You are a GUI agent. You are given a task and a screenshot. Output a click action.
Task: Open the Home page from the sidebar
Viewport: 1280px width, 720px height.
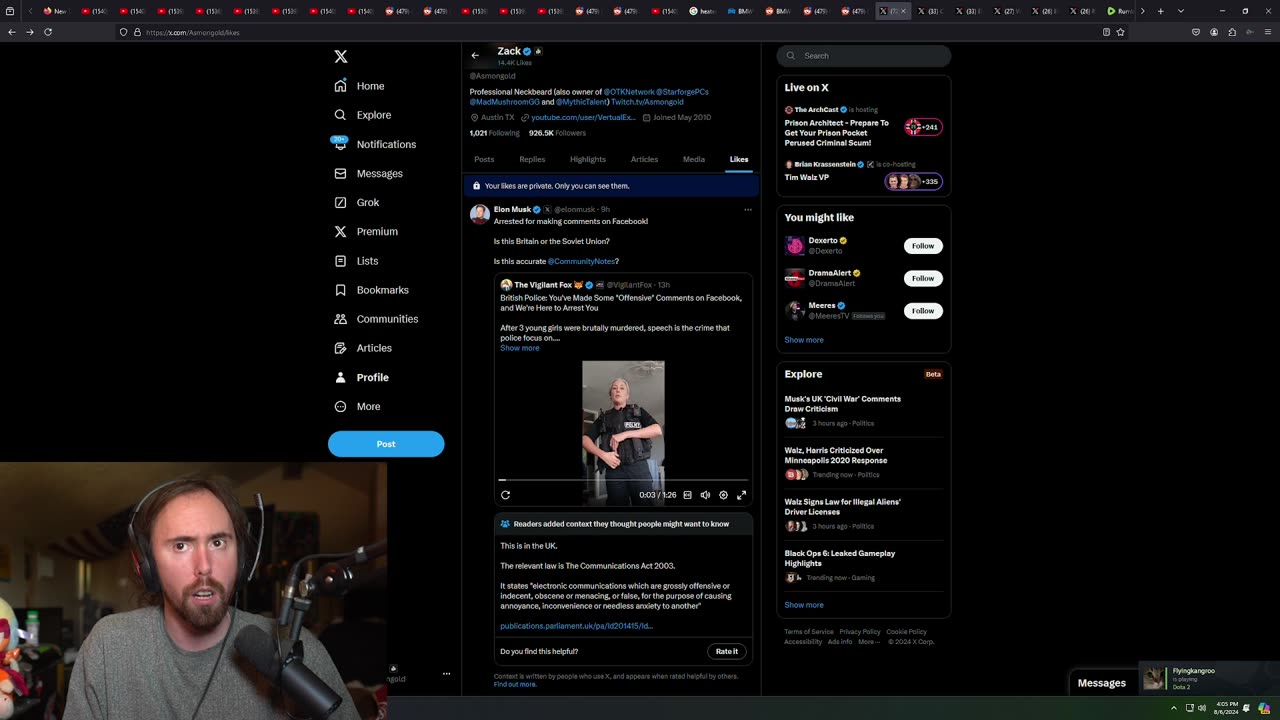(360, 86)
